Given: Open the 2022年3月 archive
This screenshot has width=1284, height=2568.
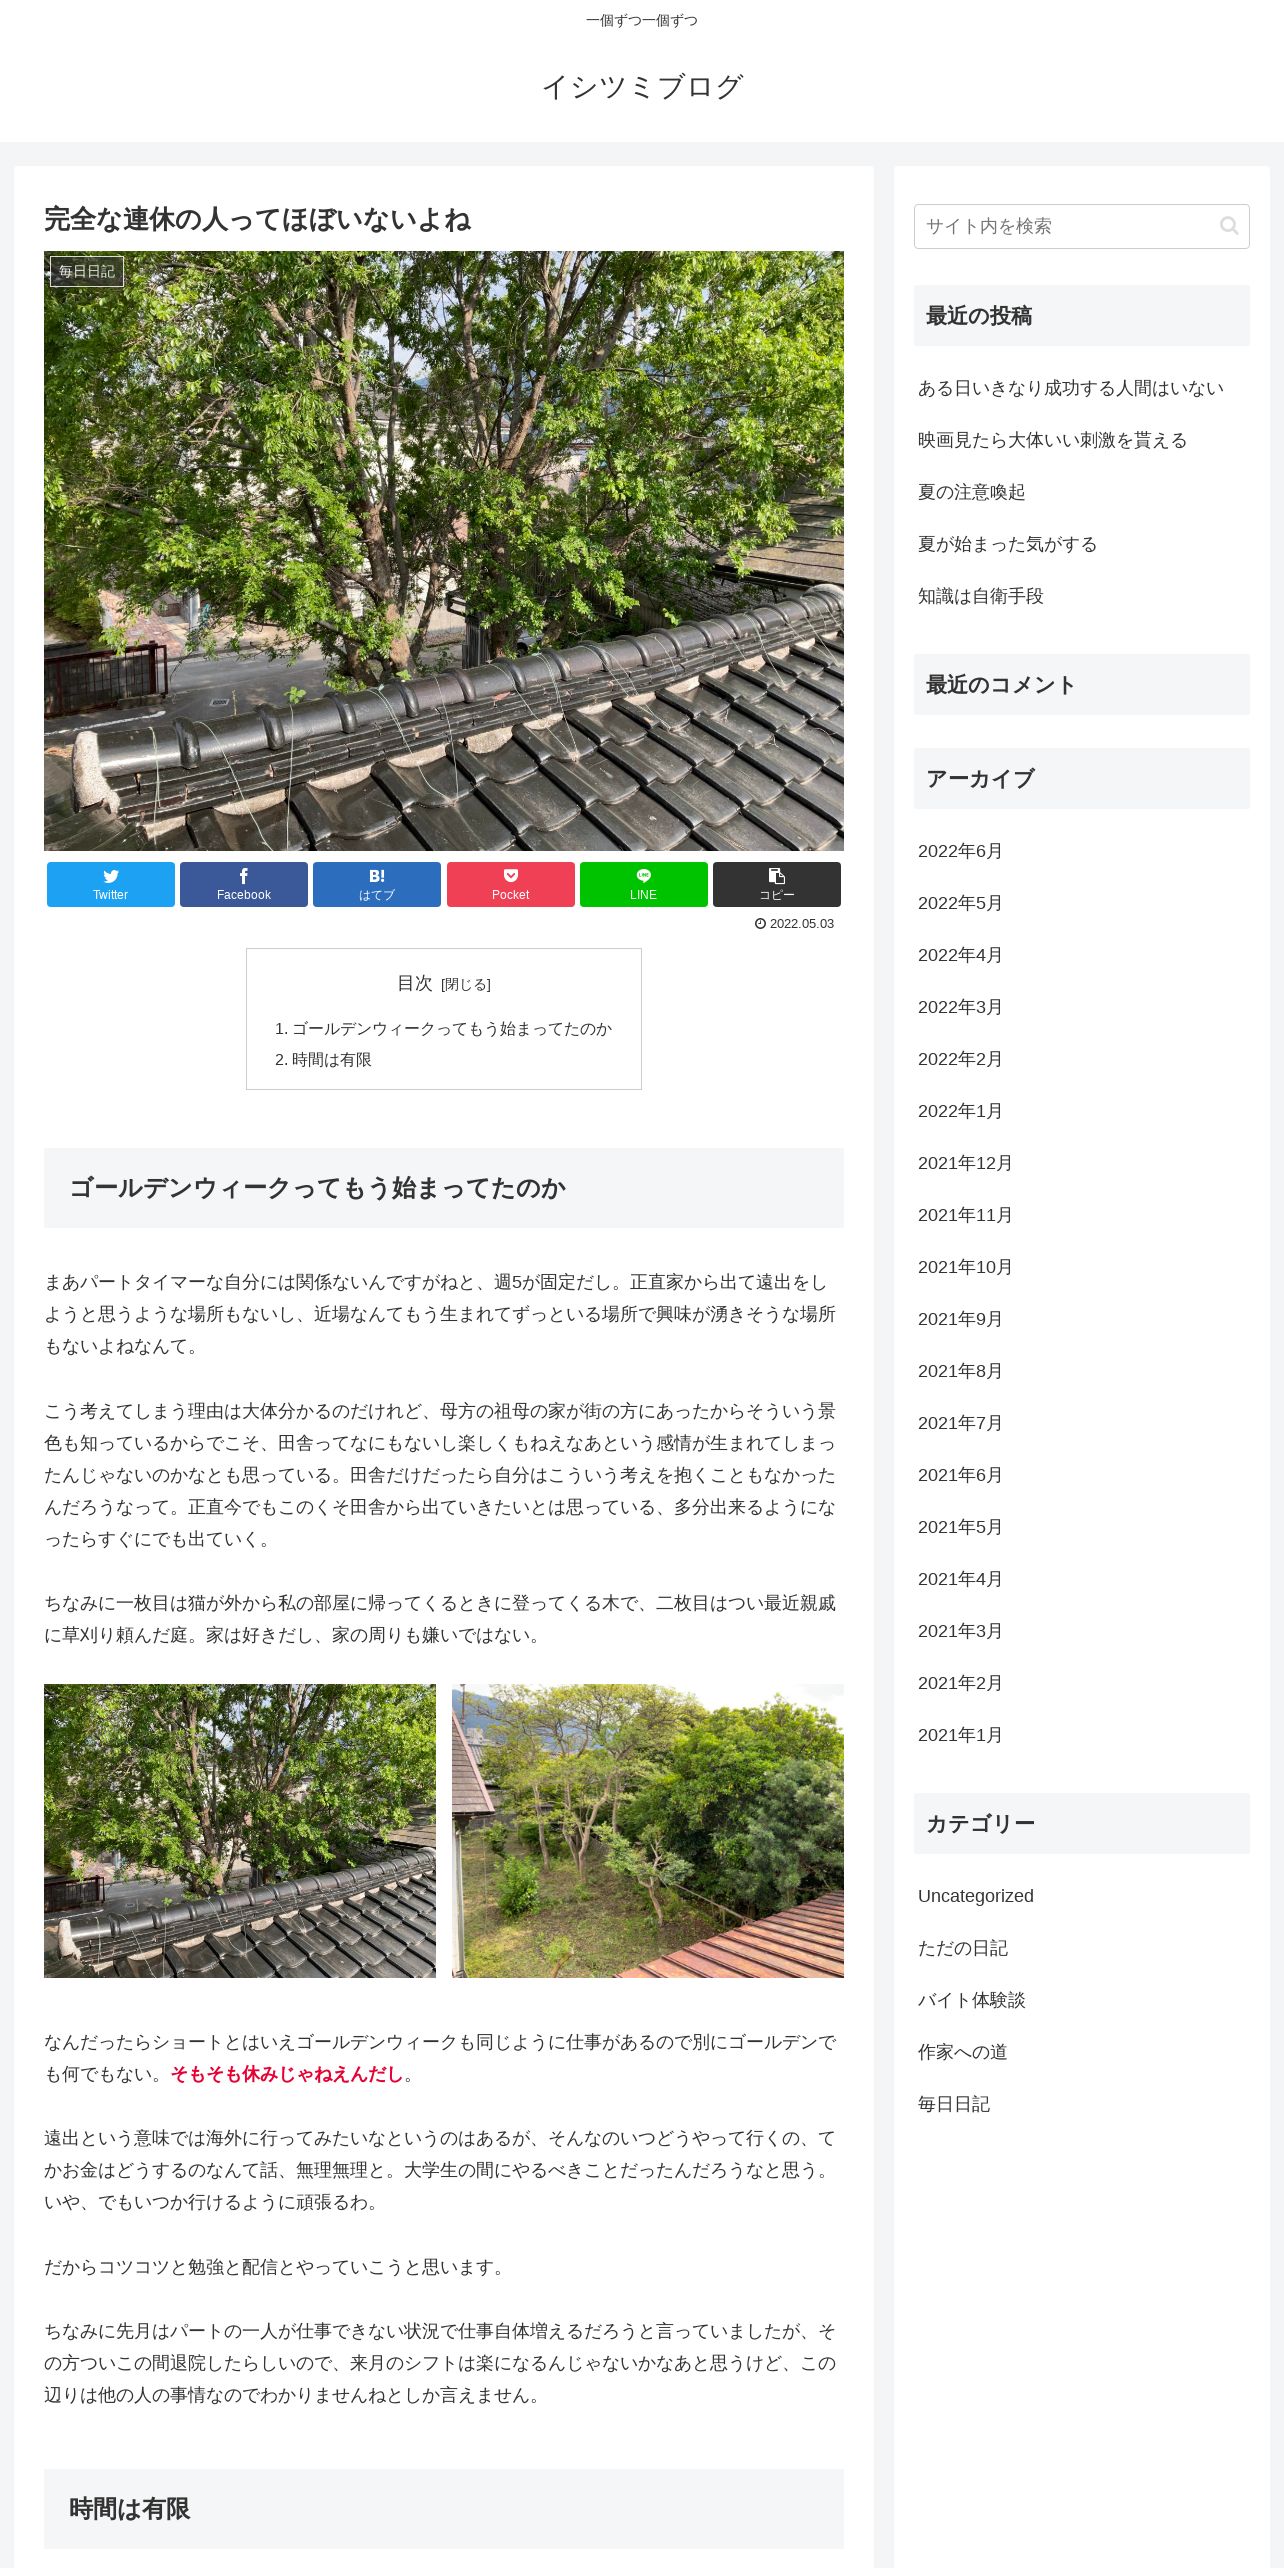Looking at the screenshot, I should (960, 1007).
